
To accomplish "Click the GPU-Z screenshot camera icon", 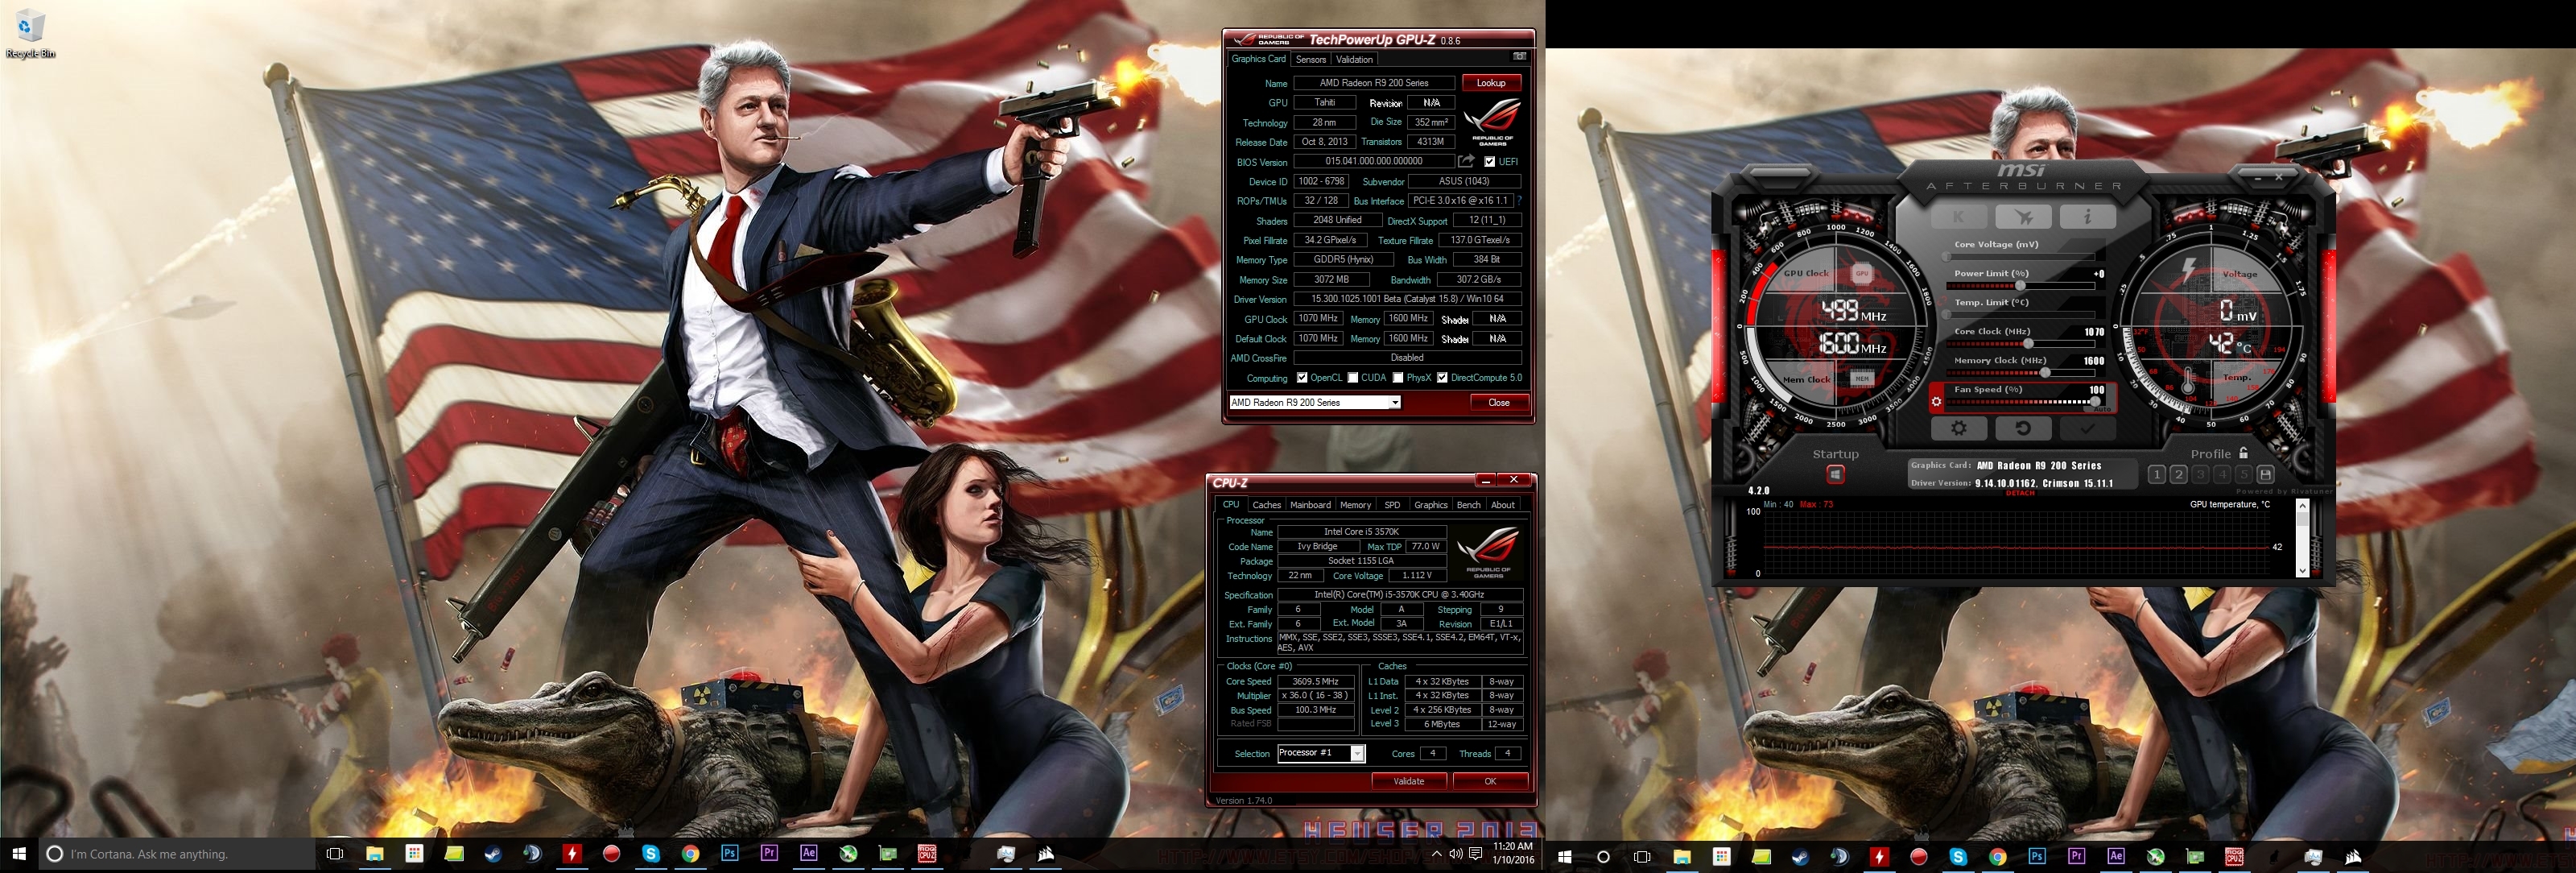I will coord(1519,57).
